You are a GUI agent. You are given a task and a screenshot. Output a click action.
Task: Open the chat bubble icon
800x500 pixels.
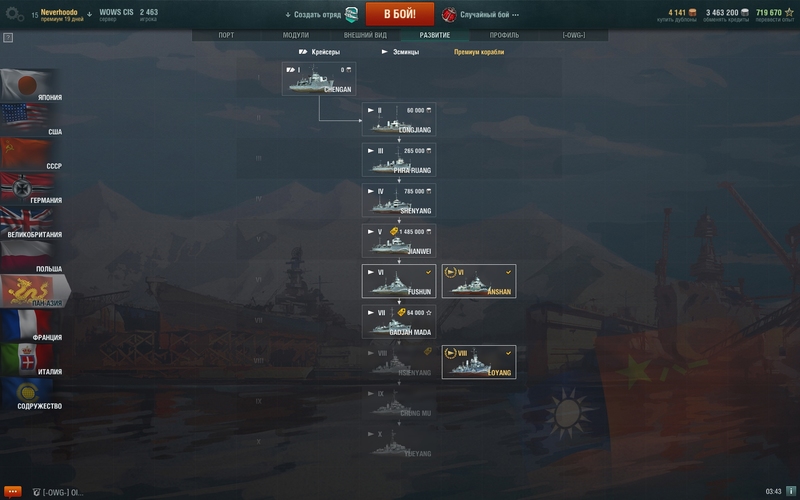pos(12,491)
